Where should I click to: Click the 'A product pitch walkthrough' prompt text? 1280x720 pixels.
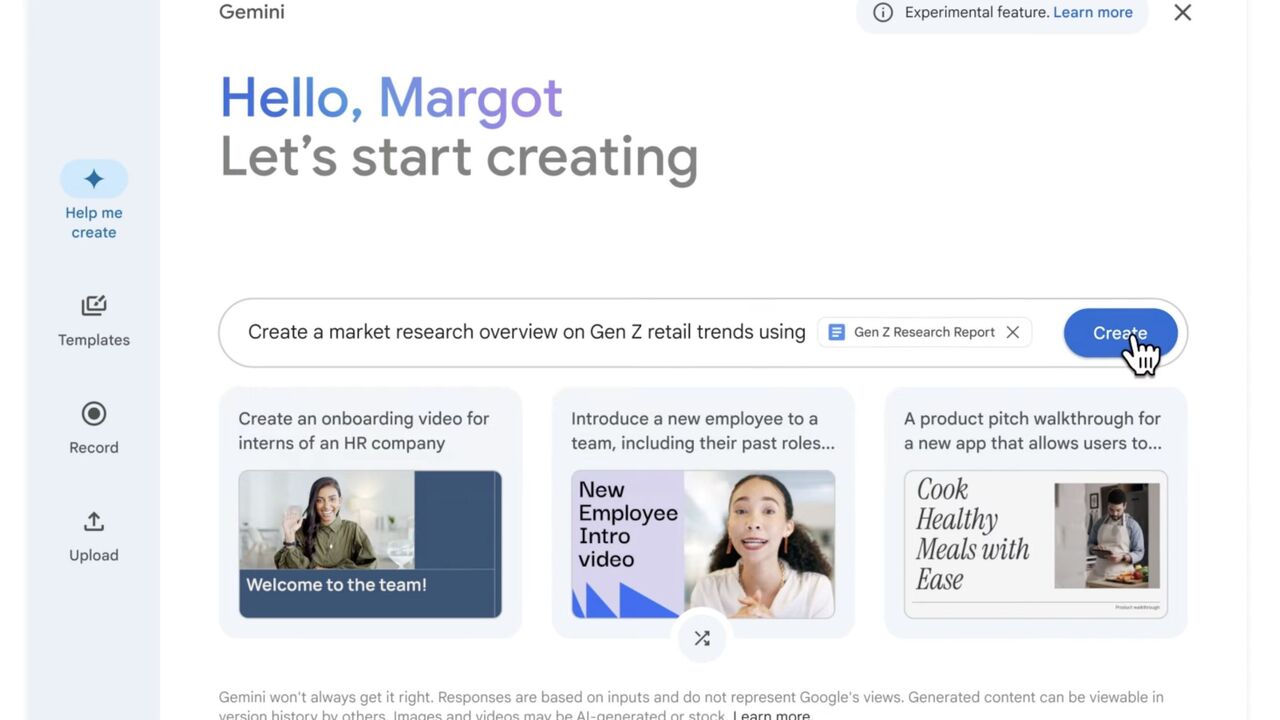click(x=1033, y=431)
